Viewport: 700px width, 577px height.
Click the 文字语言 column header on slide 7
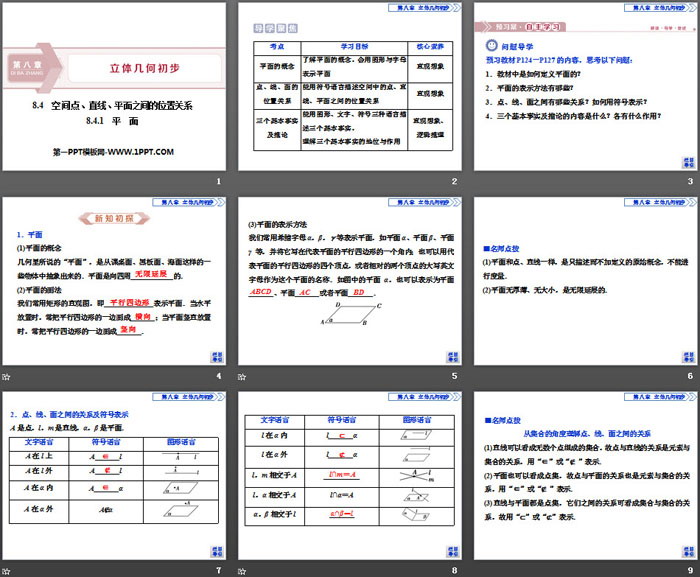(39, 442)
